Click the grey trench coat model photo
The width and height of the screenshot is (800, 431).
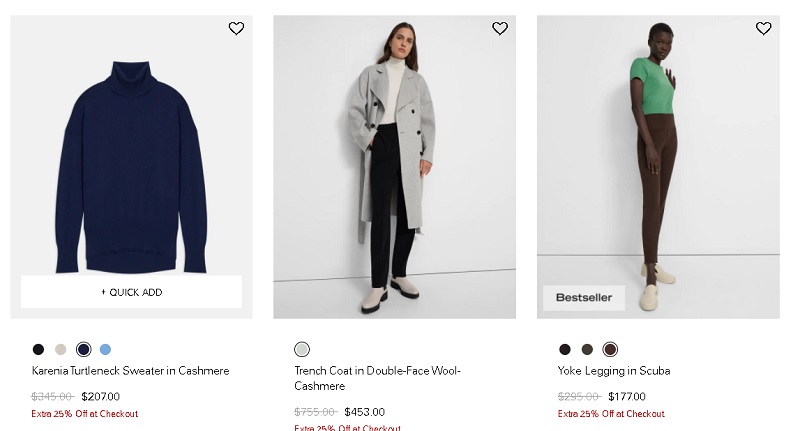pyautogui.click(x=394, y=167)
